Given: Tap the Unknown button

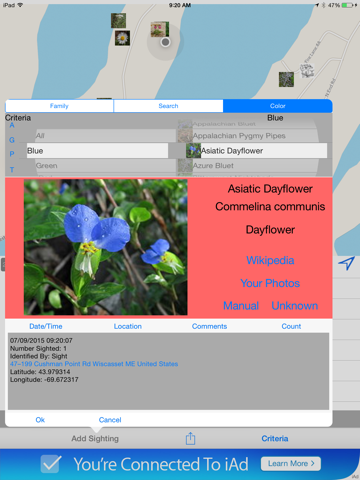Looking at the screenshot, I should click(x=295, y=306).
